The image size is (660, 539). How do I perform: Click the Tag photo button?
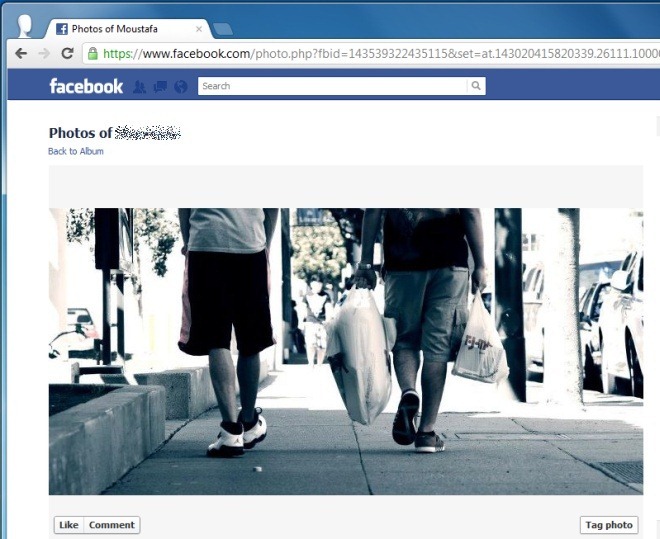609,525
